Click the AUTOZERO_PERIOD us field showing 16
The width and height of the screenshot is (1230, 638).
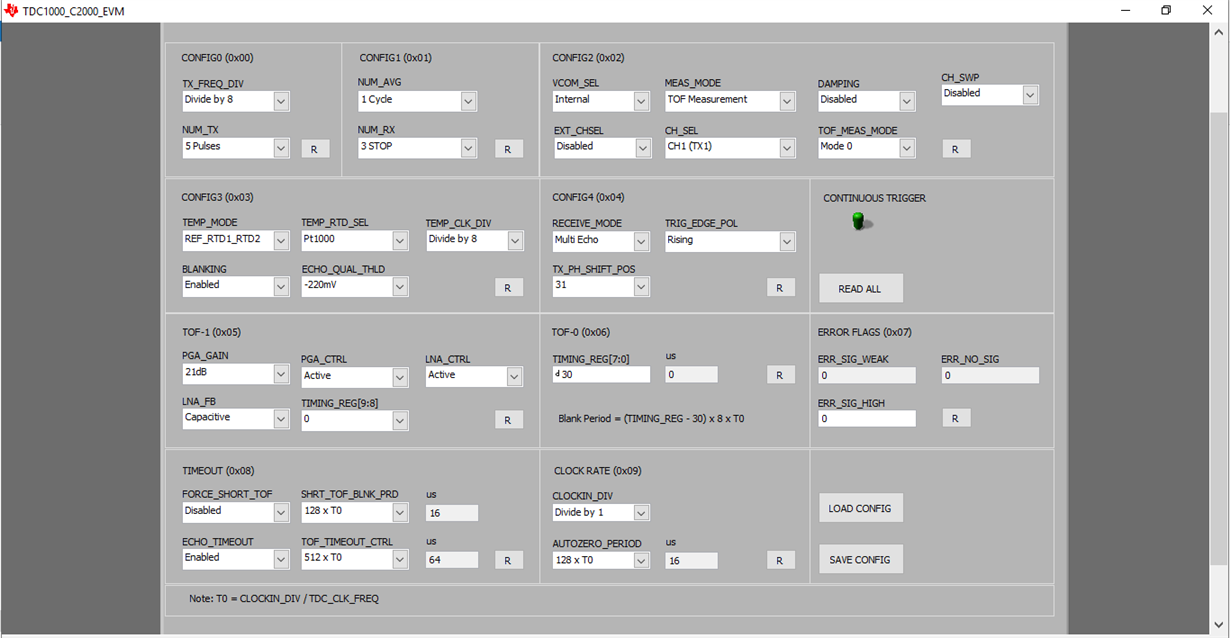[x=691, y=560]
